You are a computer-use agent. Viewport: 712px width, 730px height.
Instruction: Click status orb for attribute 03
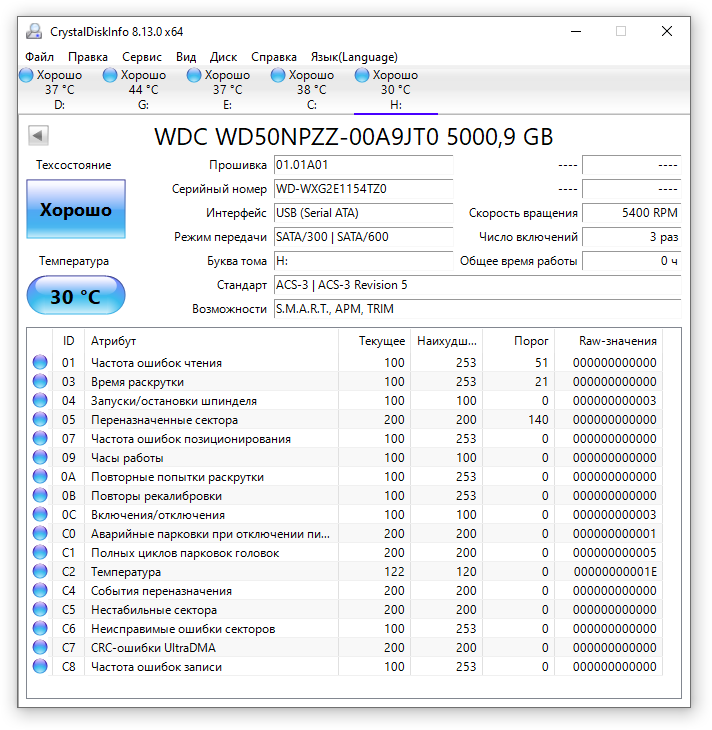point(40,381)
